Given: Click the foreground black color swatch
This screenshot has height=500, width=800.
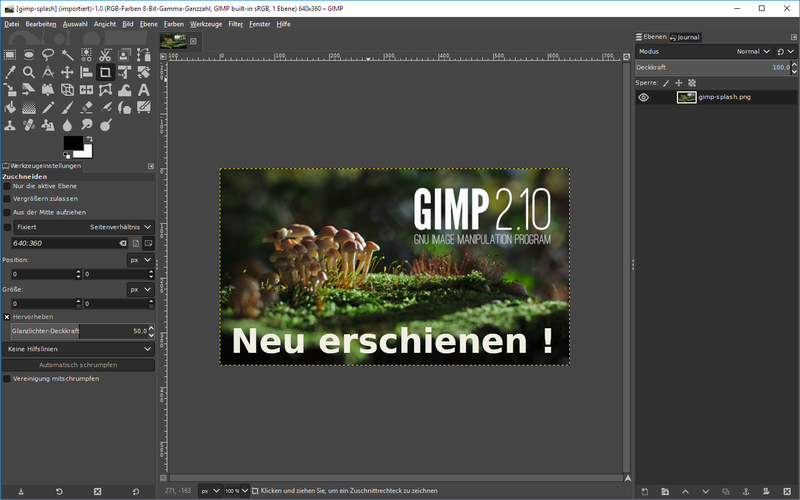Looking at the screenshot, I should point(73,143).
